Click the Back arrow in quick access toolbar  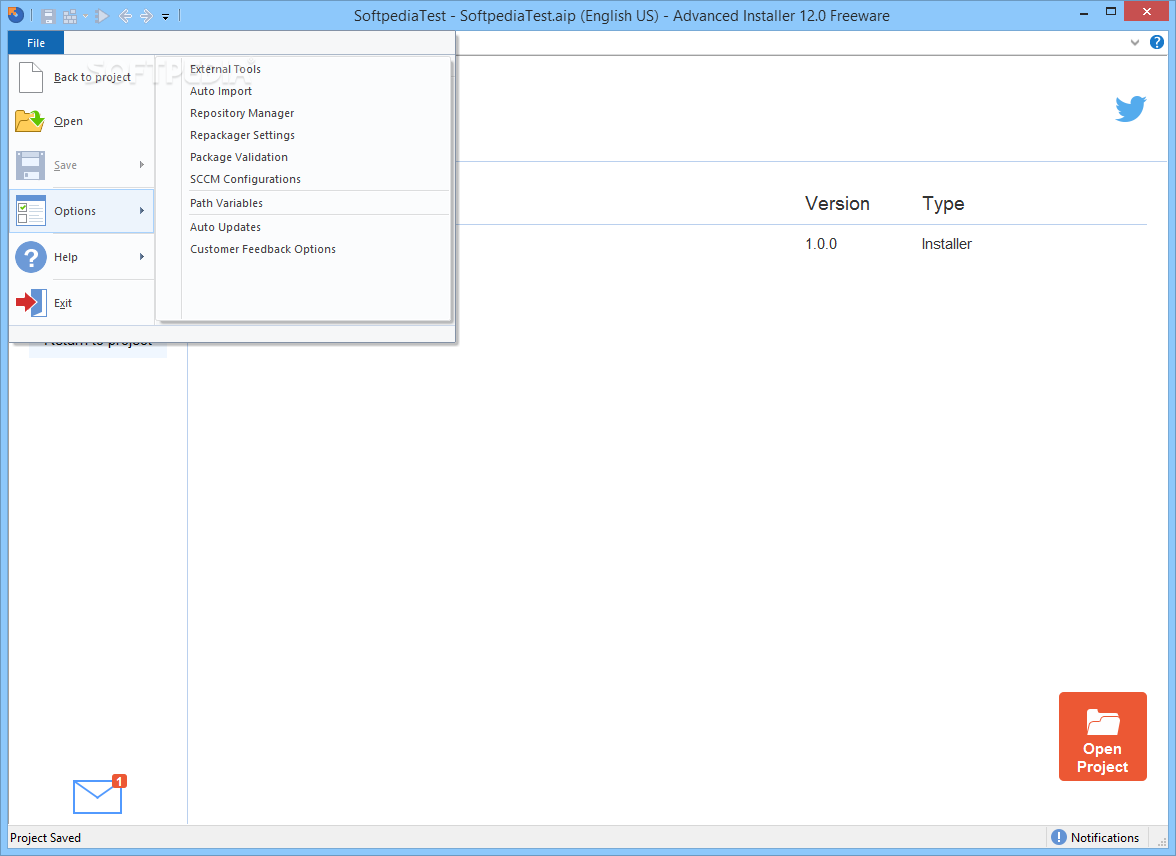pos(125,16)
